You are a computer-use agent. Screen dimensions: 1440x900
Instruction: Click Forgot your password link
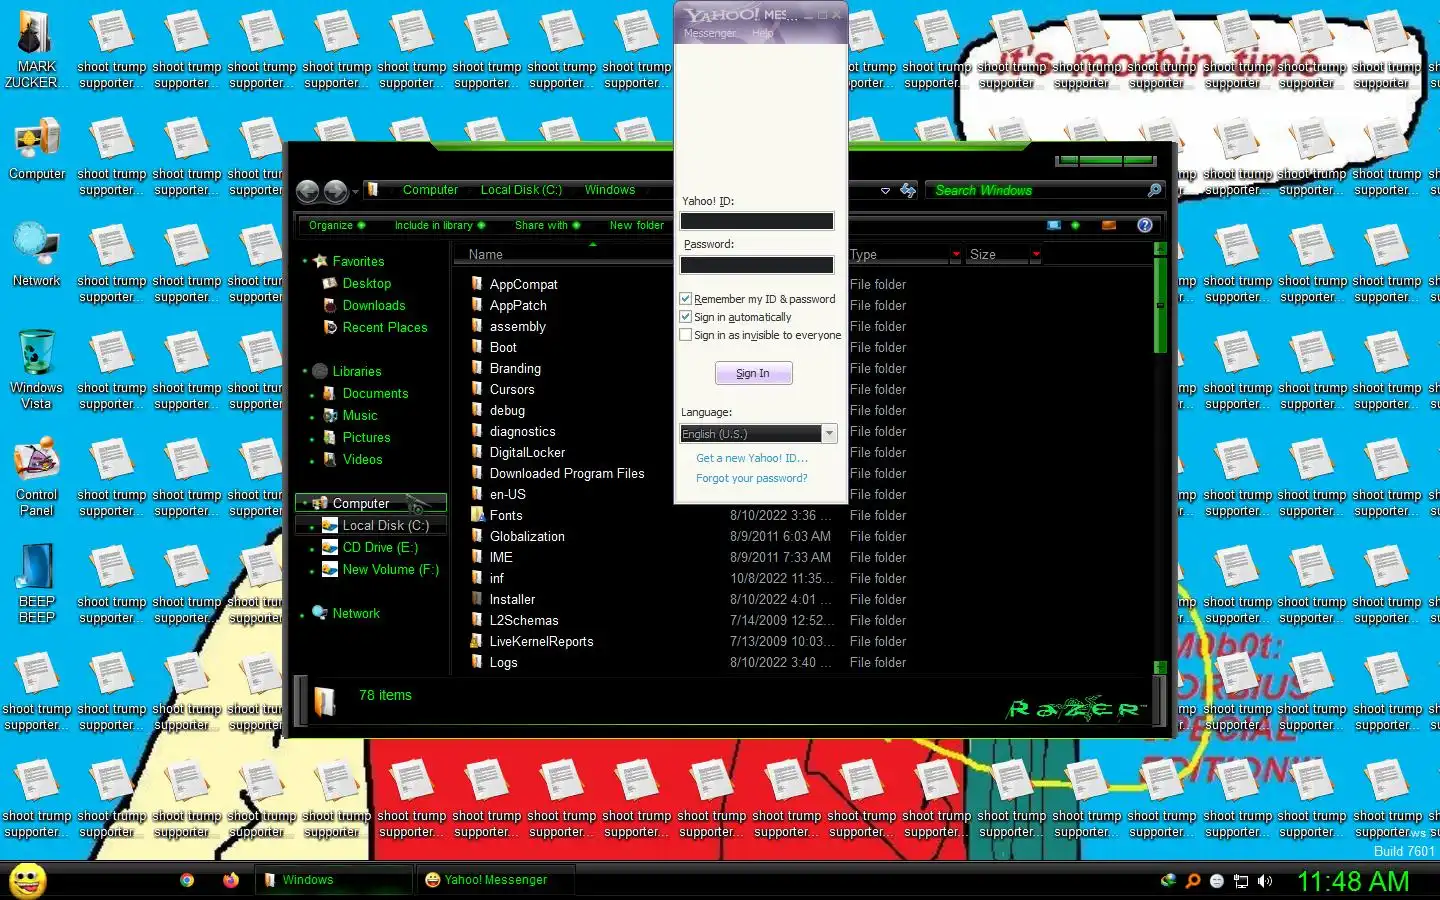(752, 478)
